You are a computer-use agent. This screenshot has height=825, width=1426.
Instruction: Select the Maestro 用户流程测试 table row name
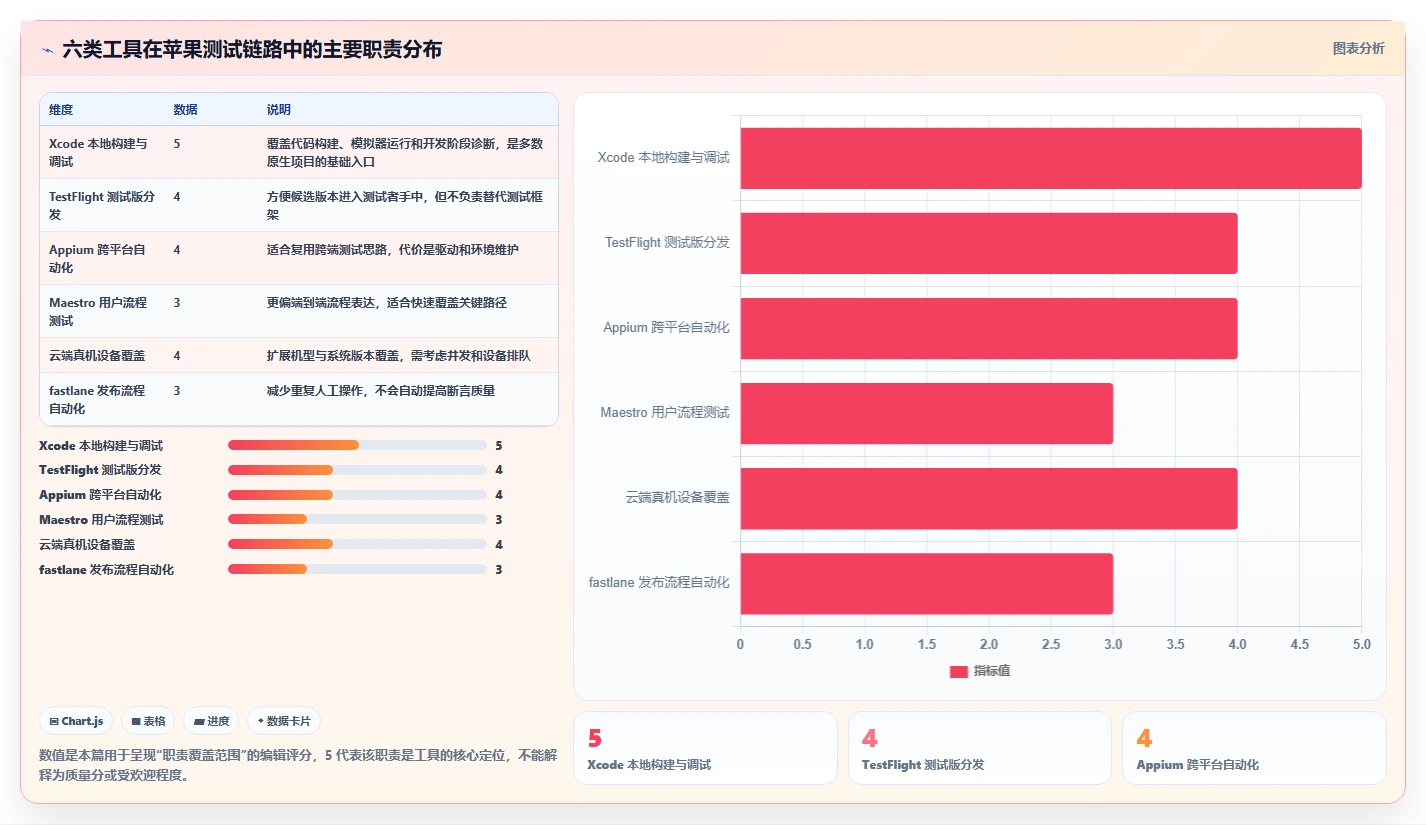(x=98, y=311)
